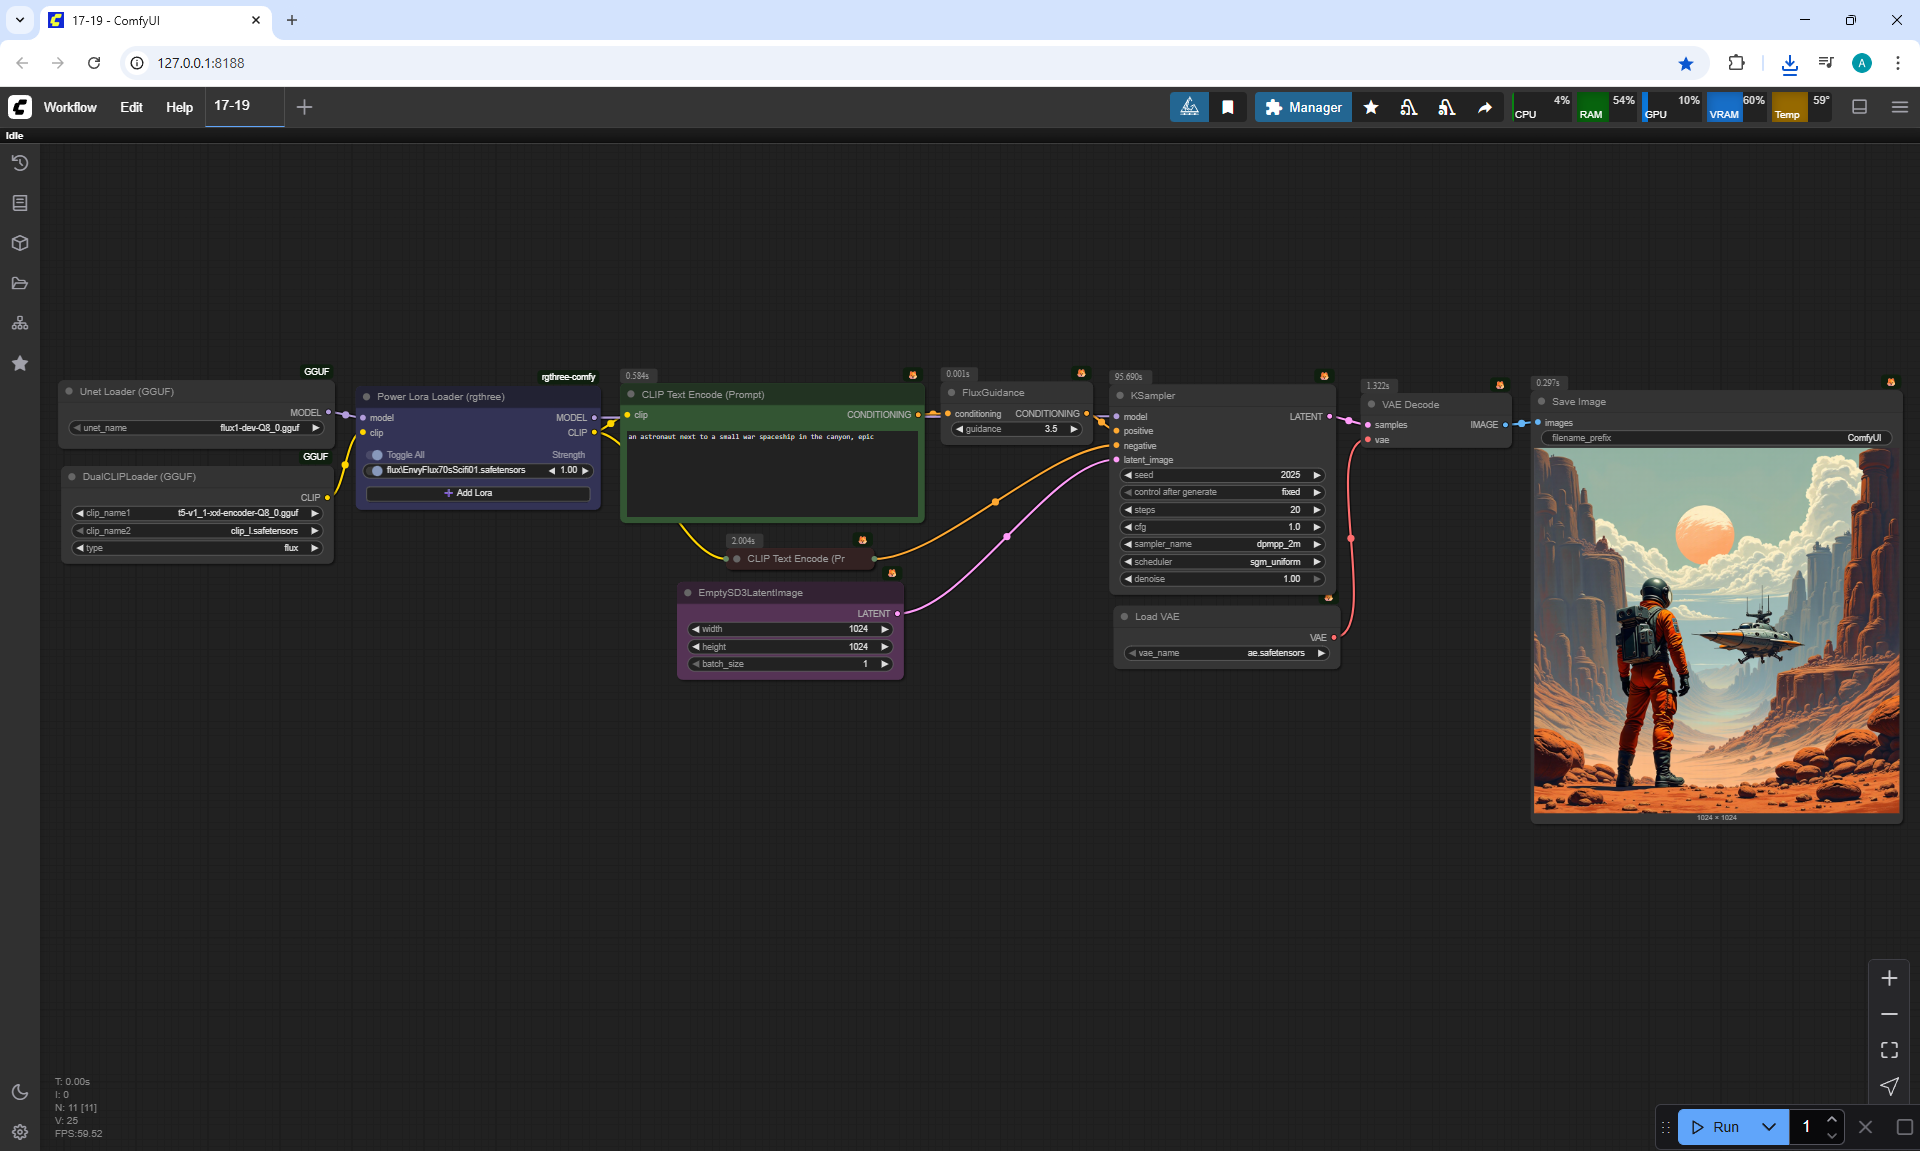Increase the guidance value with right arrow
Screen dimensions: 1920x1151
(x=1074, y=429)
